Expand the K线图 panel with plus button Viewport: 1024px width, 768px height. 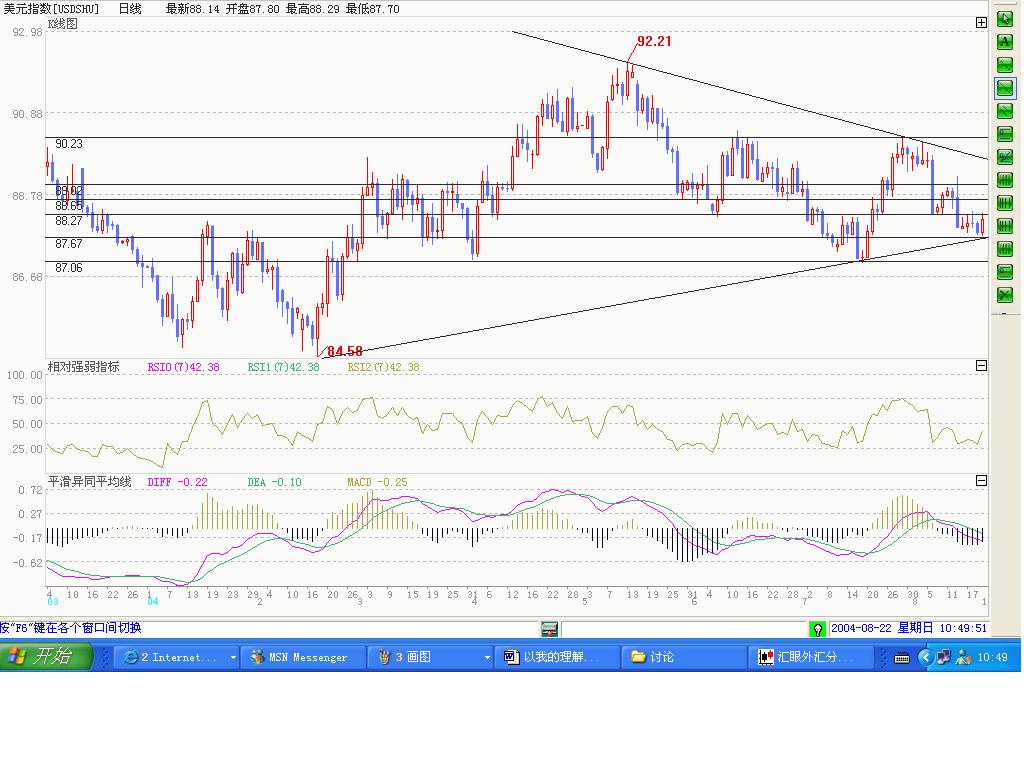click(x=981, y=23)
